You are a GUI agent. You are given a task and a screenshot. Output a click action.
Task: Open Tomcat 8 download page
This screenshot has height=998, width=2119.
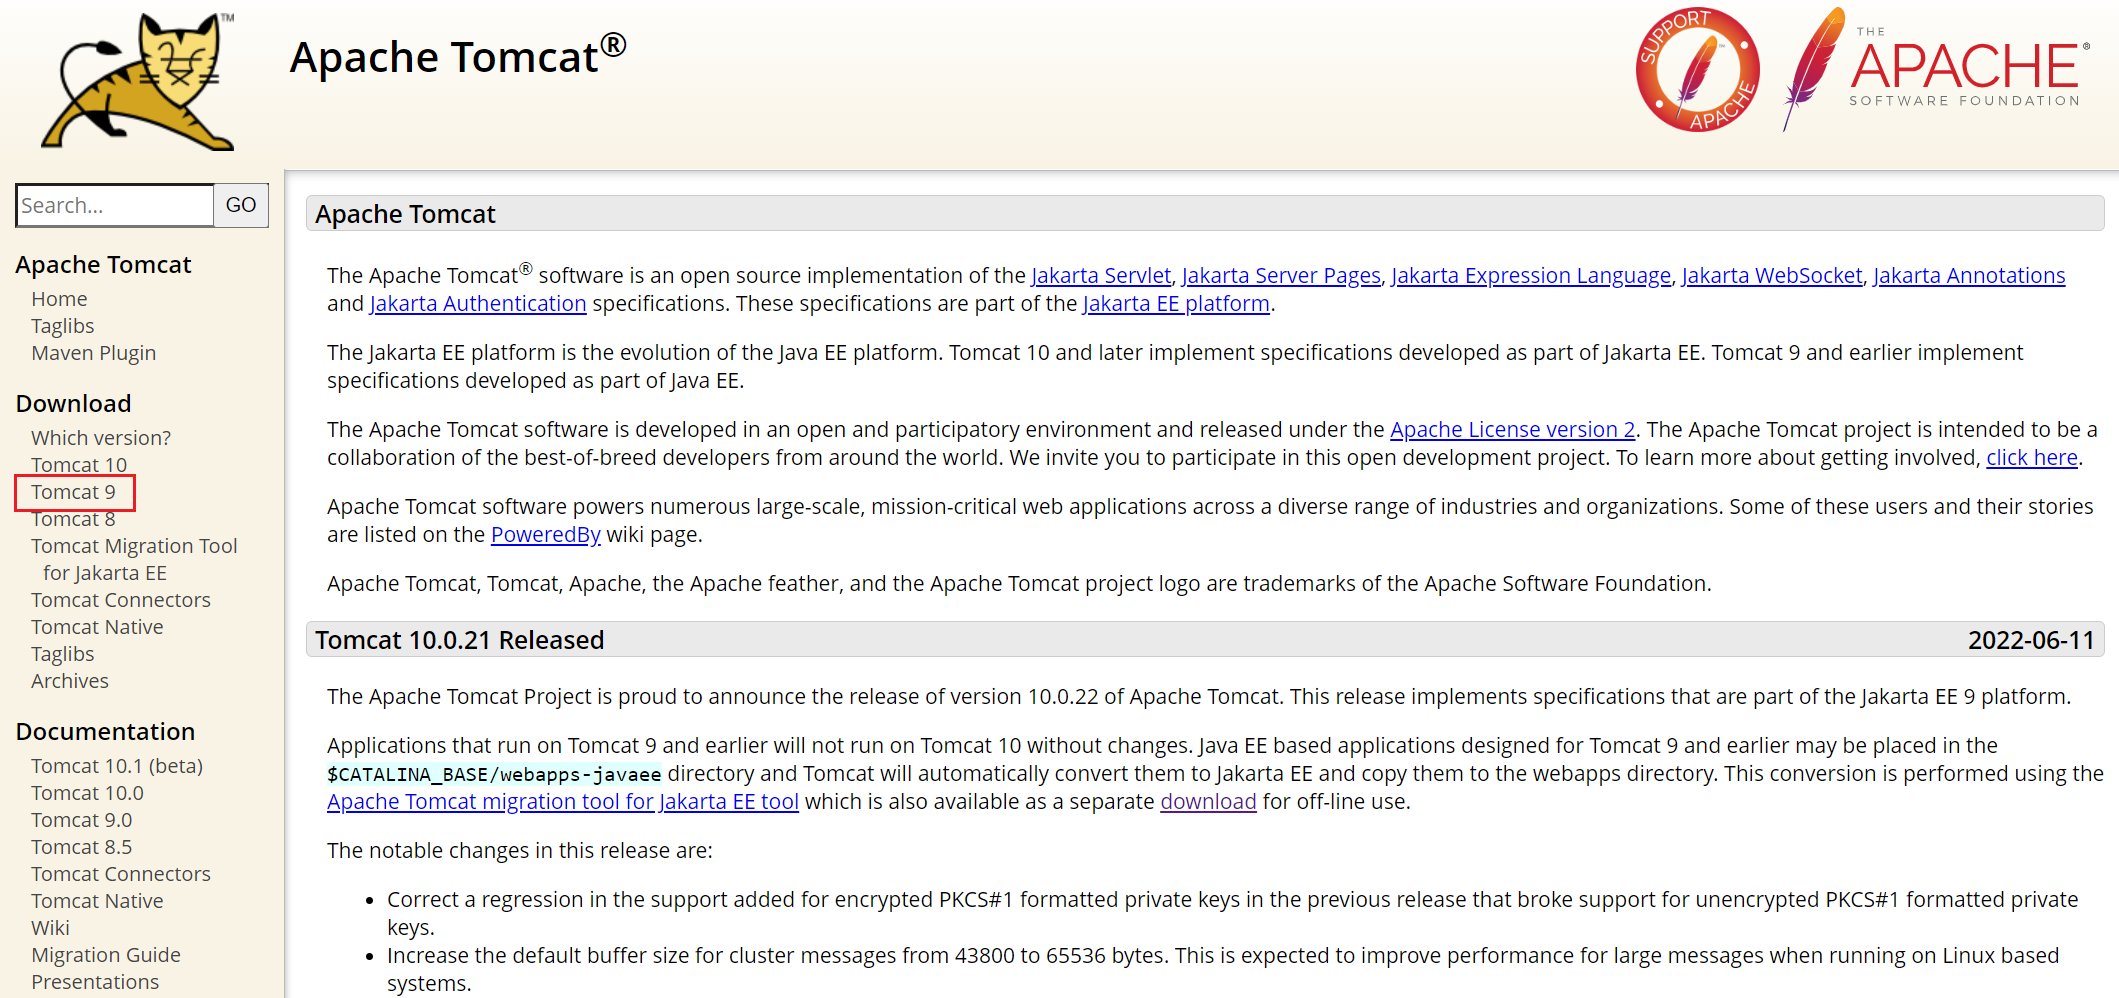[73, 519]
